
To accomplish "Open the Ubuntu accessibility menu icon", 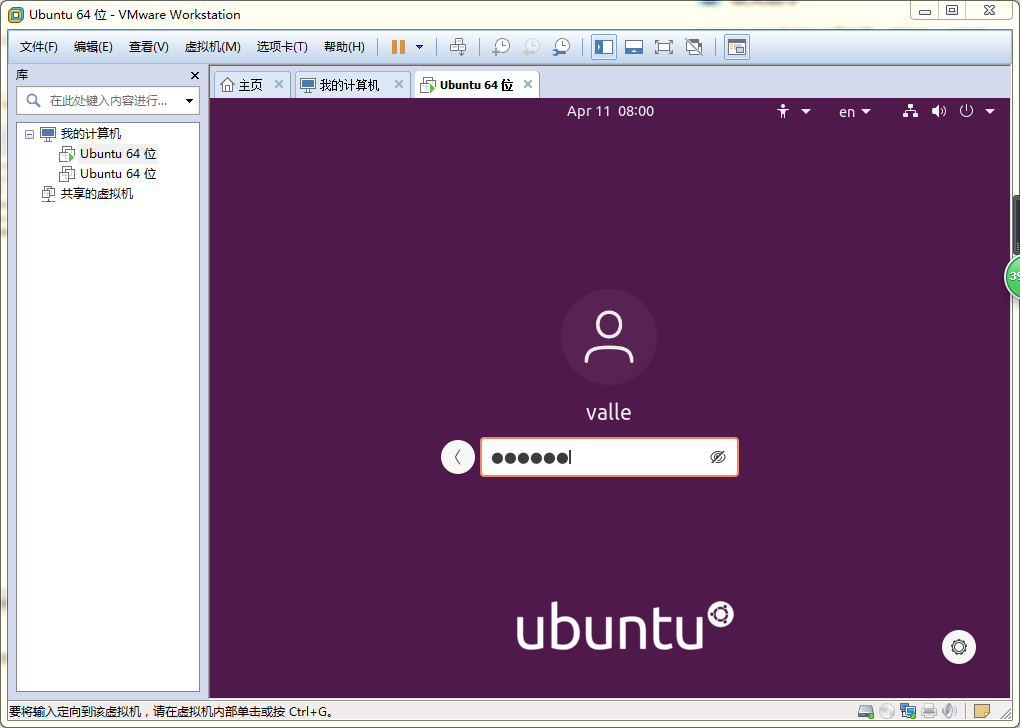I will click(x=783, y=111).
